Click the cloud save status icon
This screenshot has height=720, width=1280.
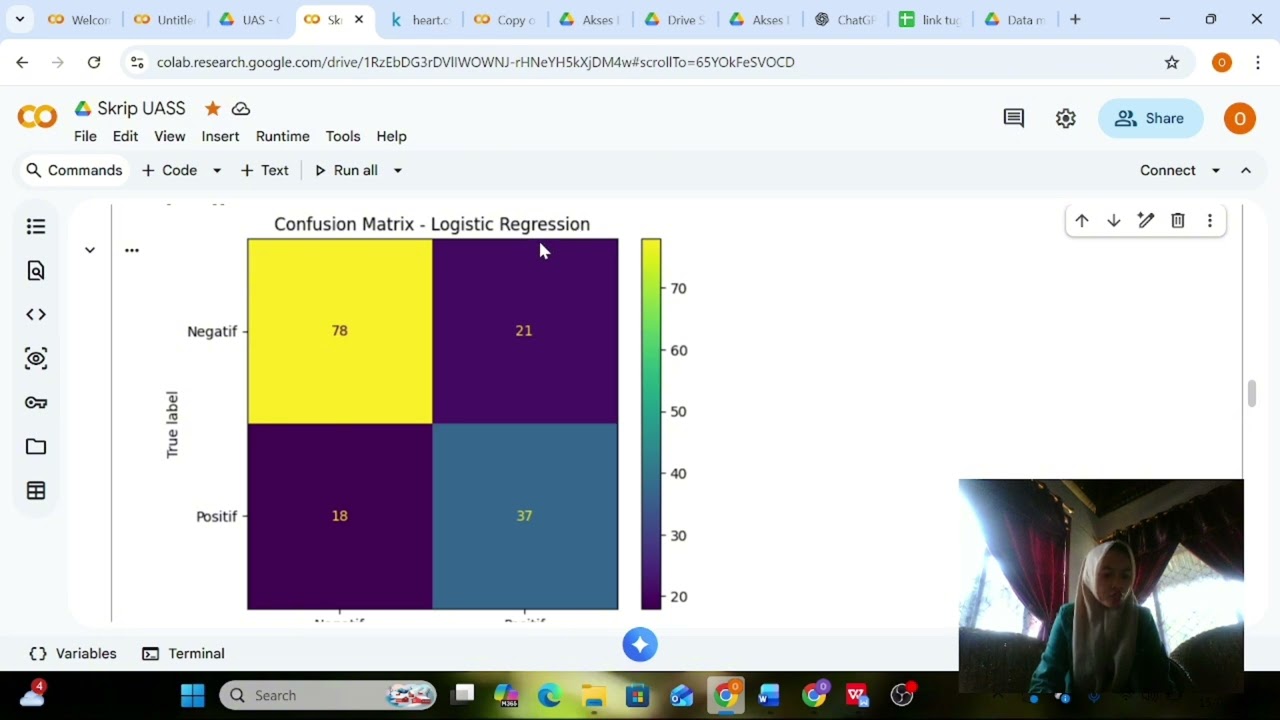click(241, 108)
